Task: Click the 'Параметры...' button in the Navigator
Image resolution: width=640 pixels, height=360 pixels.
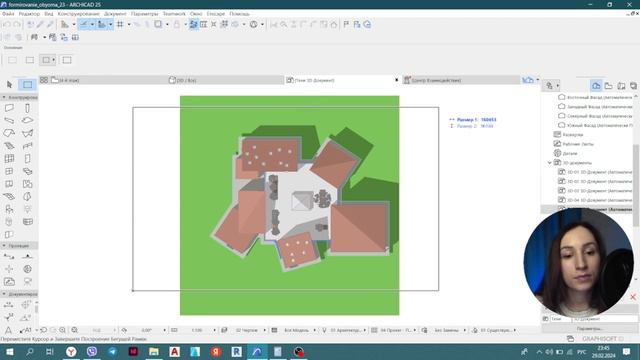Action: [x=589, y=329]
